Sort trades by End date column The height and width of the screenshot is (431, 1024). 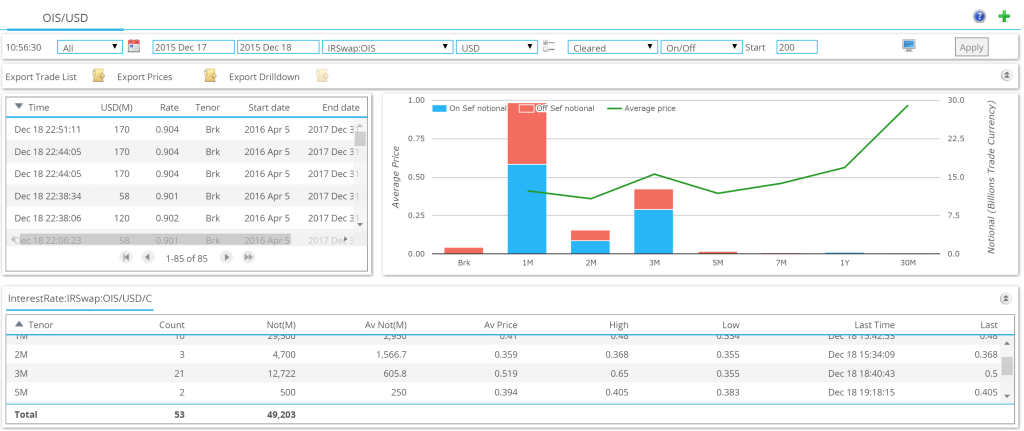(x=340, y=107)
